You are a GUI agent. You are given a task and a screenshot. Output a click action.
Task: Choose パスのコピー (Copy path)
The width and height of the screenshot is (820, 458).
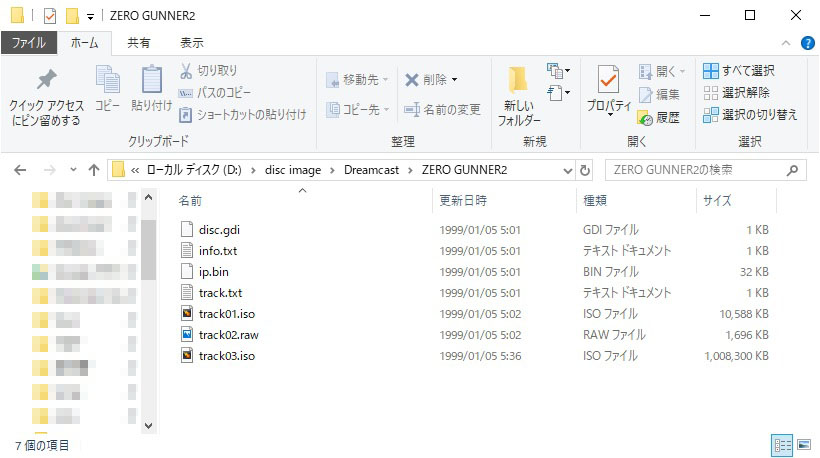click(215, 93)
